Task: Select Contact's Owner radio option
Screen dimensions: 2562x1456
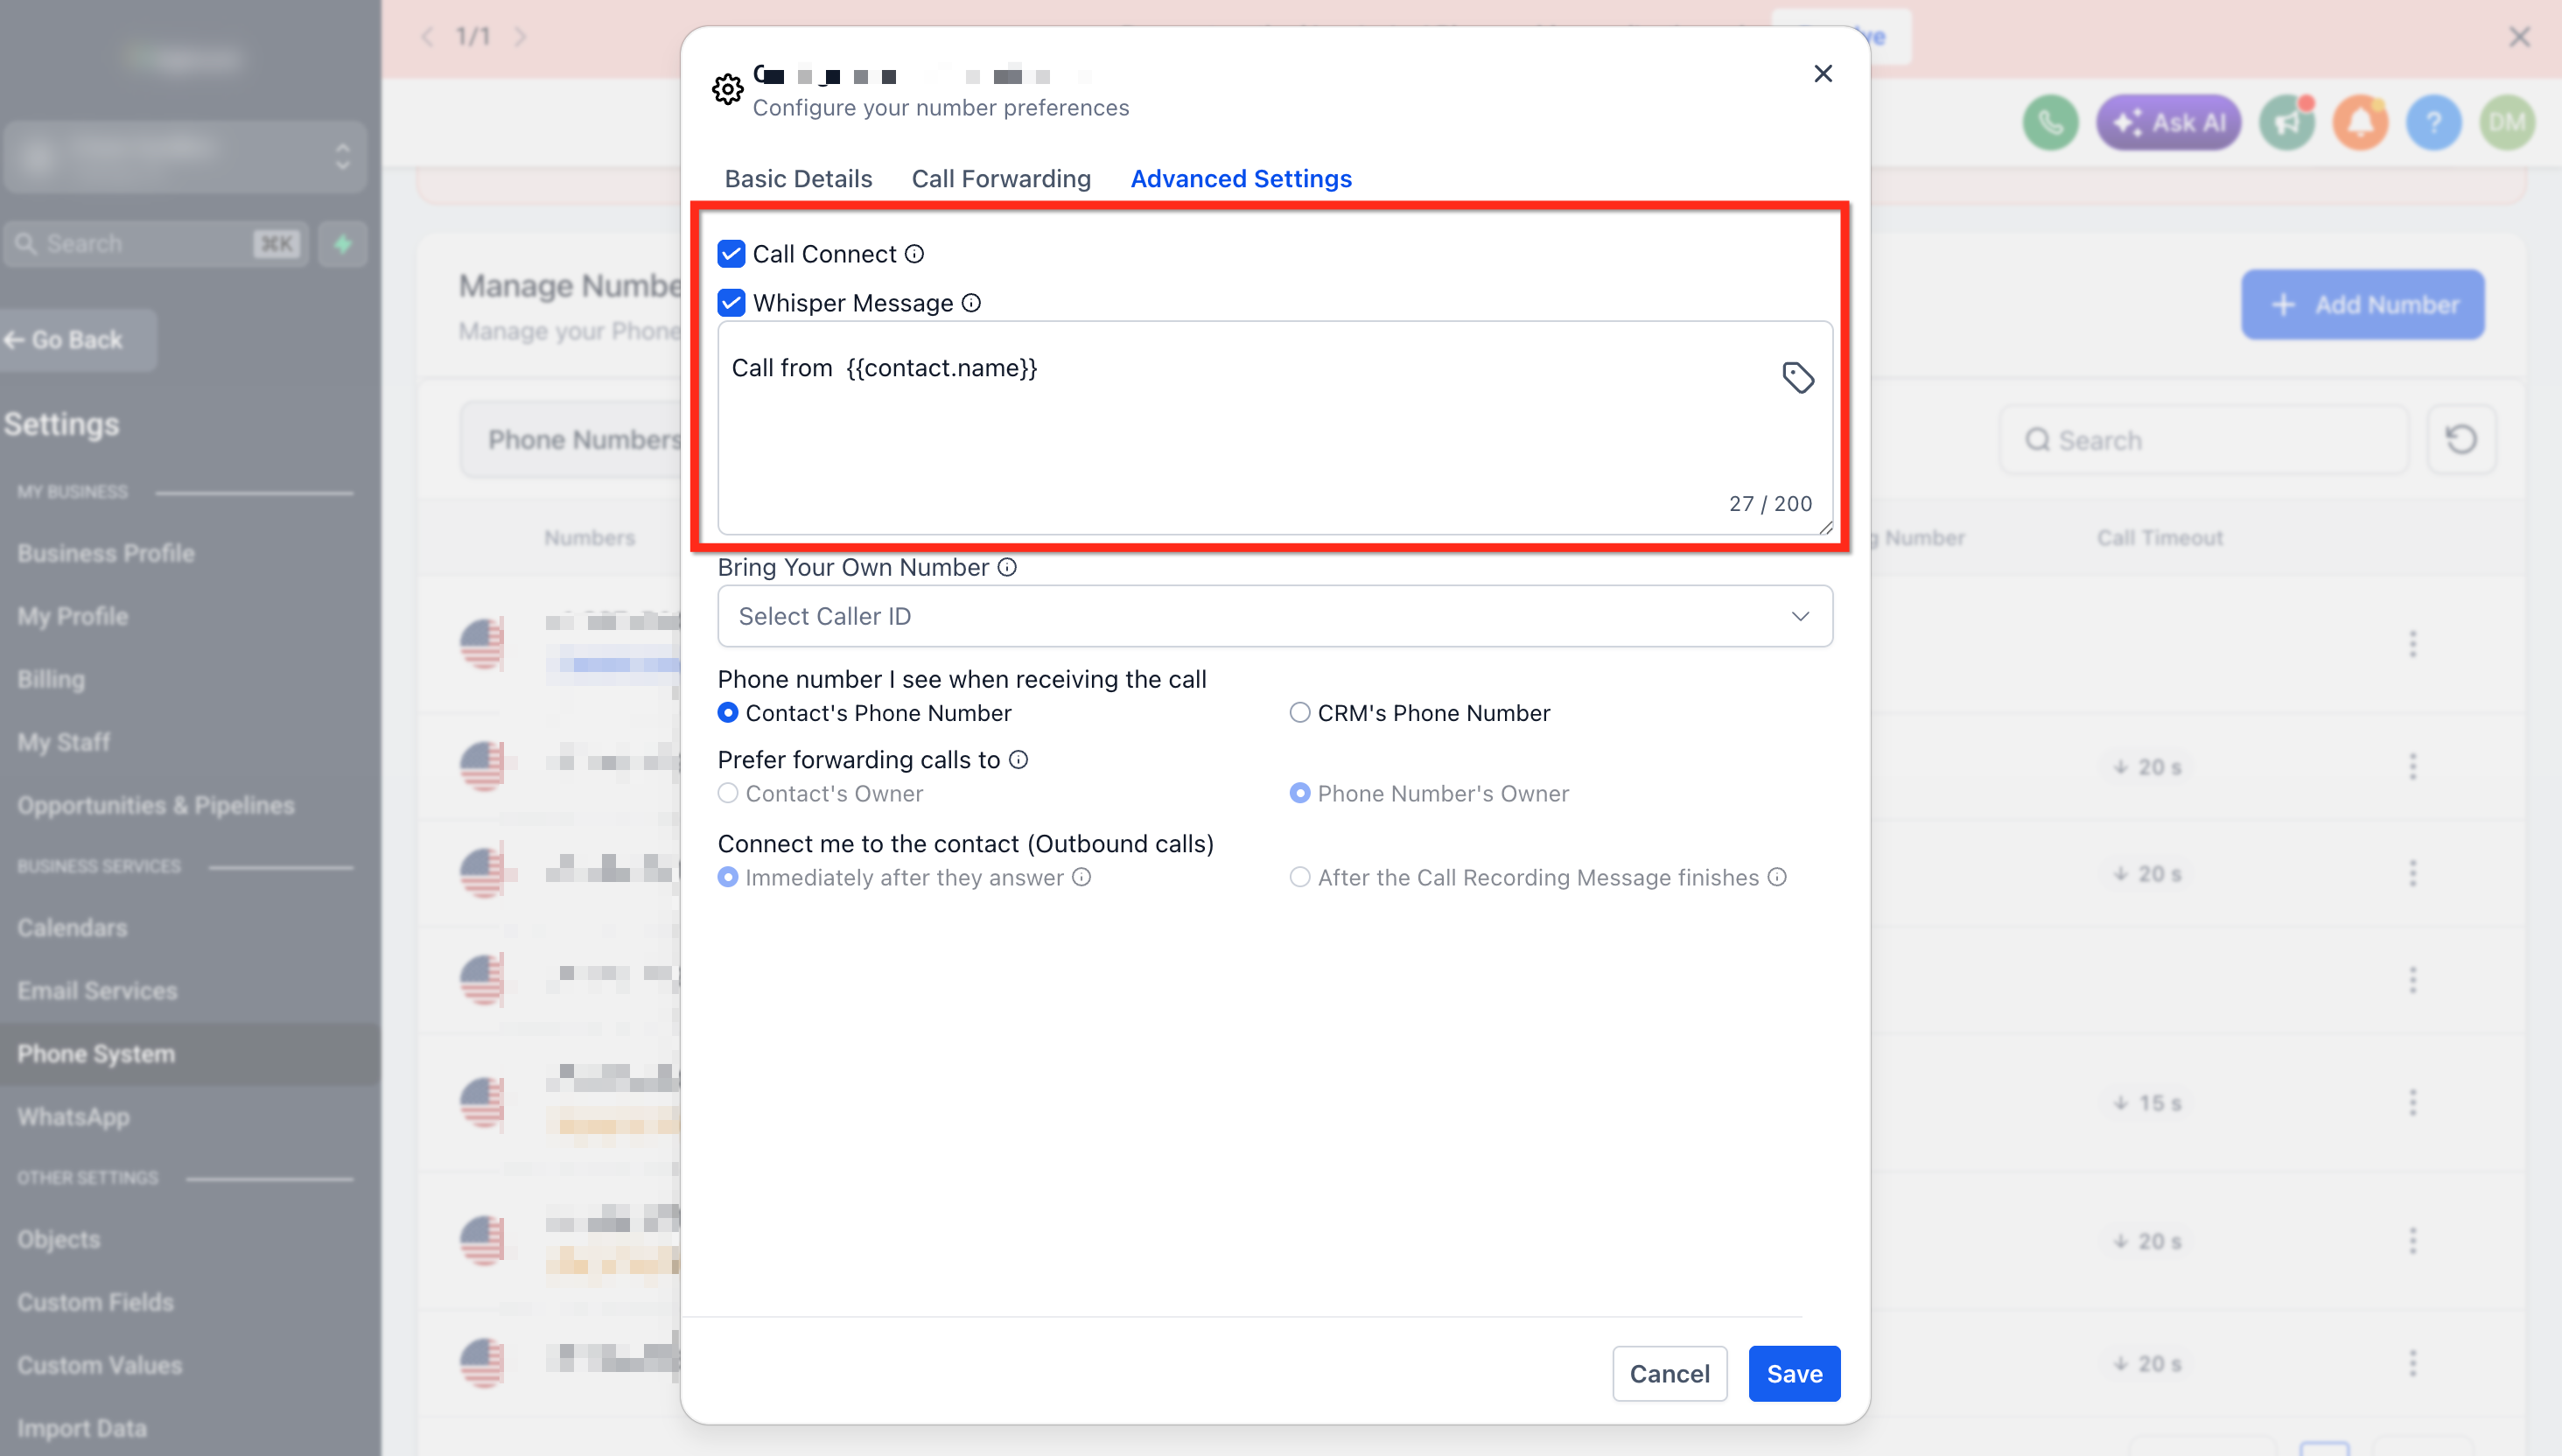Action: (x=728, y=793)
